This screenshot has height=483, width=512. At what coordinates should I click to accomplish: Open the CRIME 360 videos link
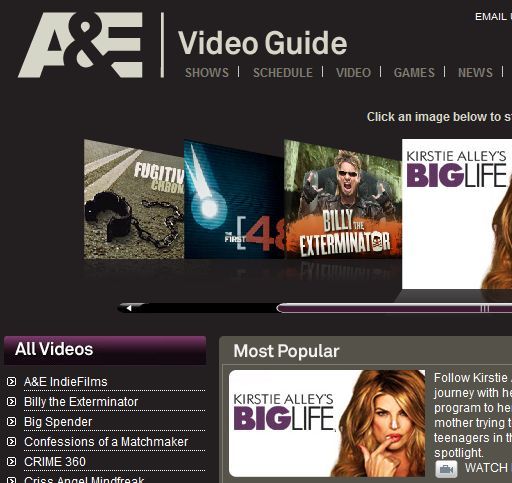[x=55, y=462]
